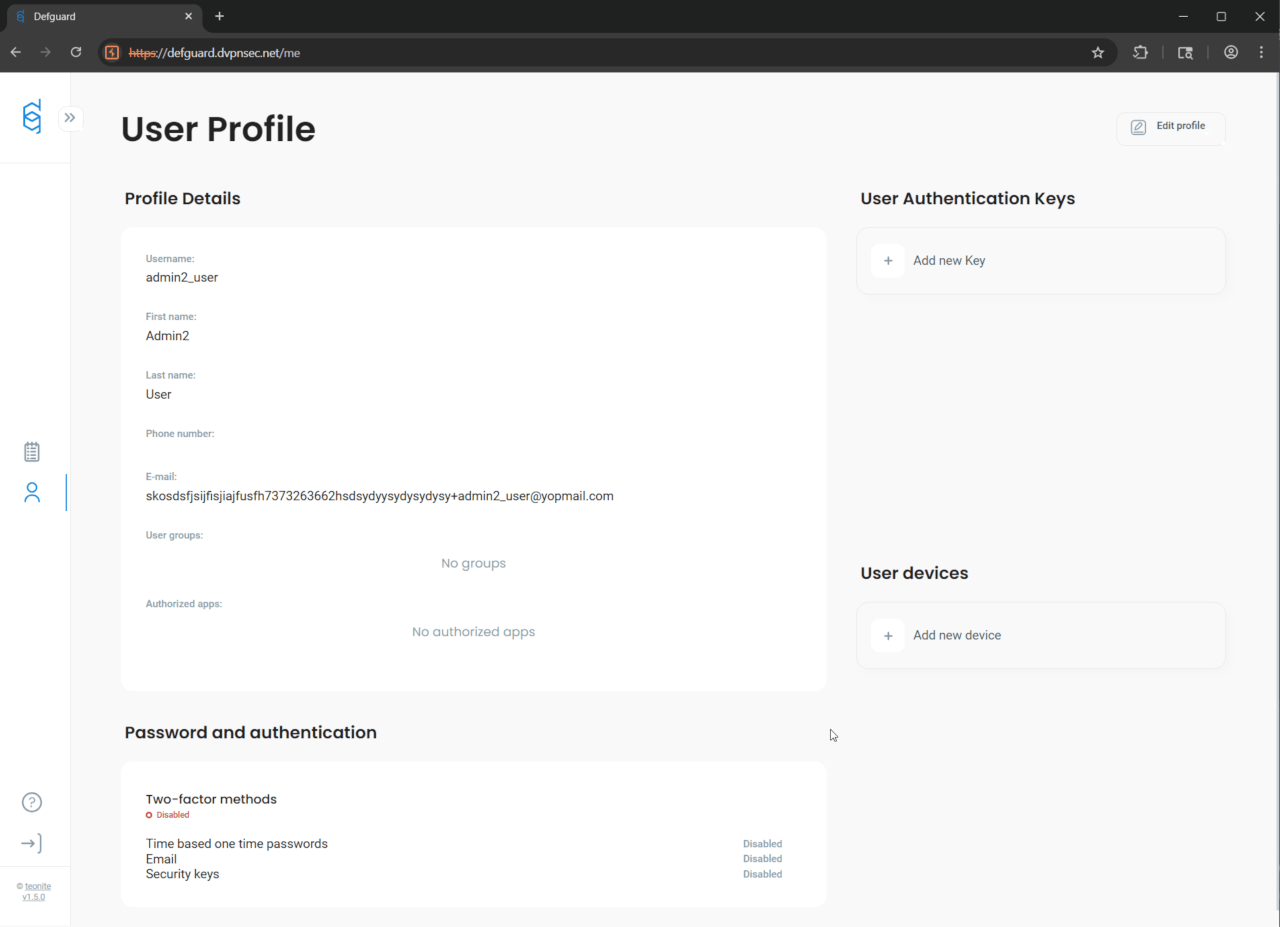Open the help question mark icon
This screenshot has width=1280, height=927.
32,802
